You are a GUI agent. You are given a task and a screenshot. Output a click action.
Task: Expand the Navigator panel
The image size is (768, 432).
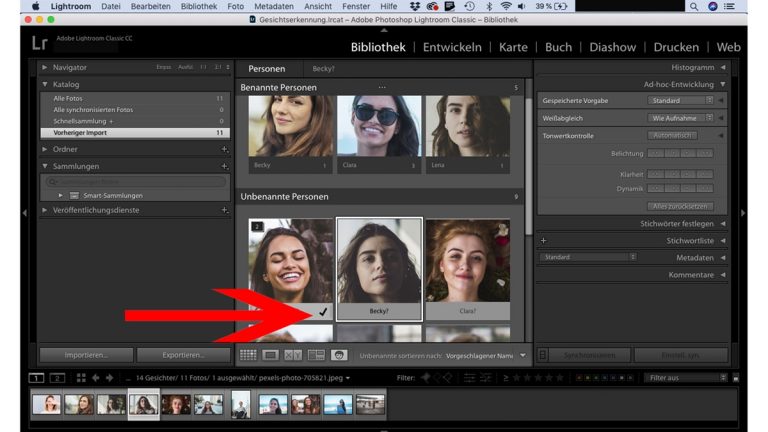(45, 67)
